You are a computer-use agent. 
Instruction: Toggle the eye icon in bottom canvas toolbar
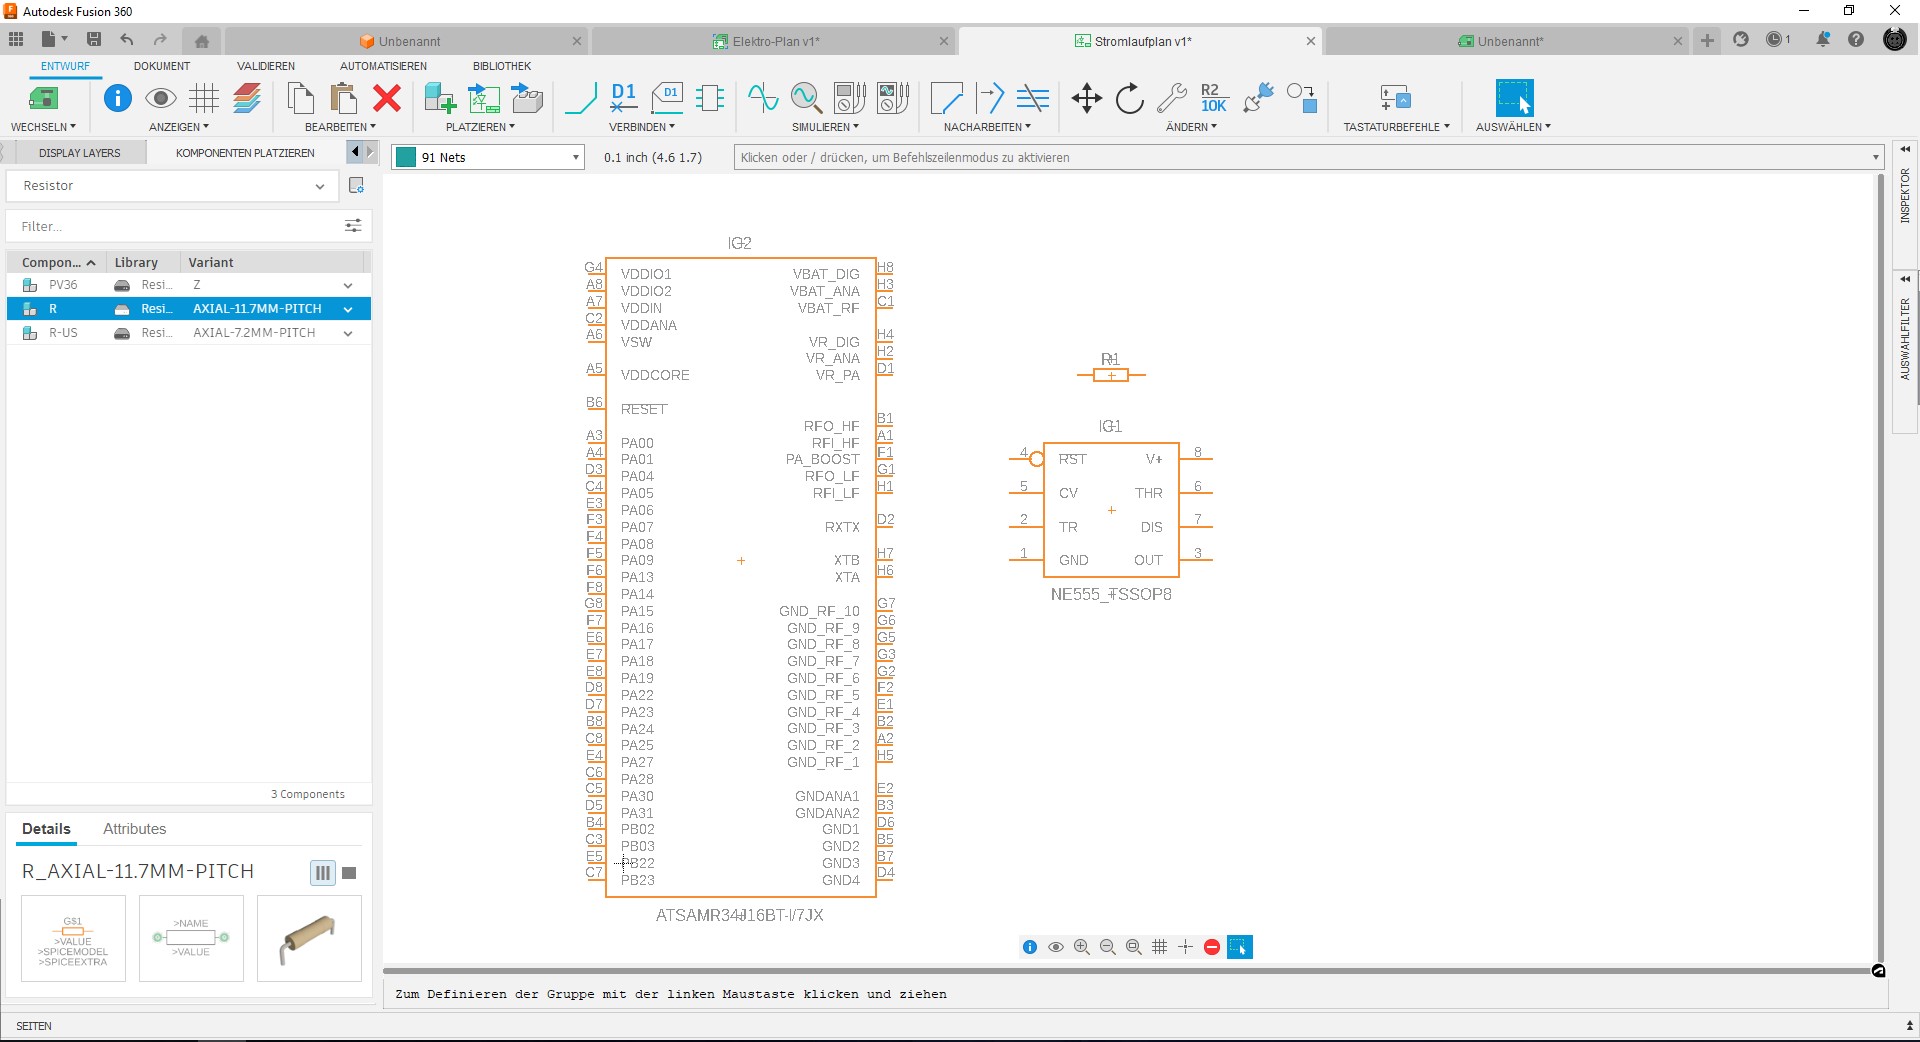(1056, 947)
